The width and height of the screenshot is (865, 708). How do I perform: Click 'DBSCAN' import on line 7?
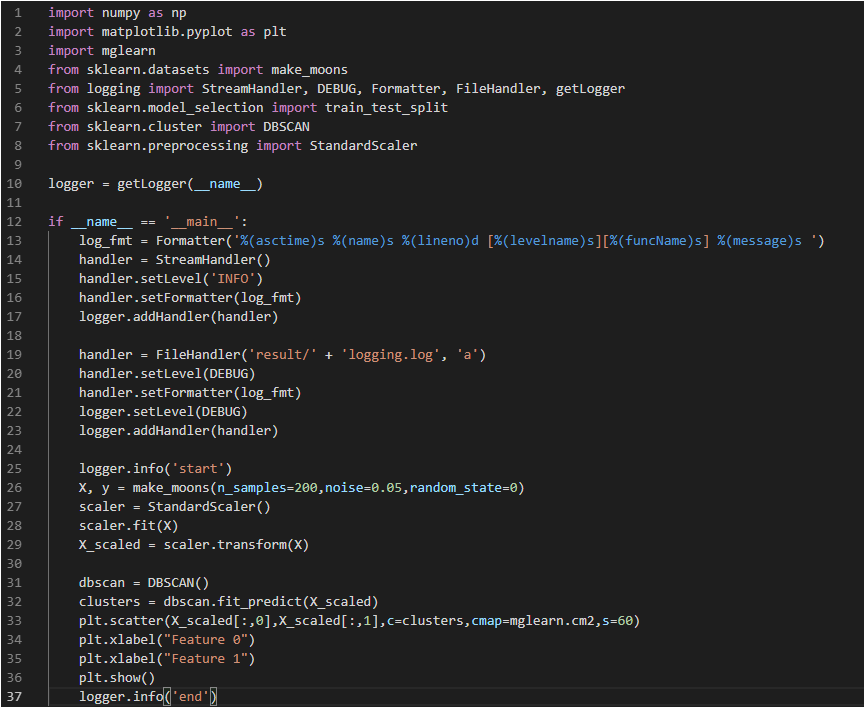pyautogui.click(x=286, y=127)
